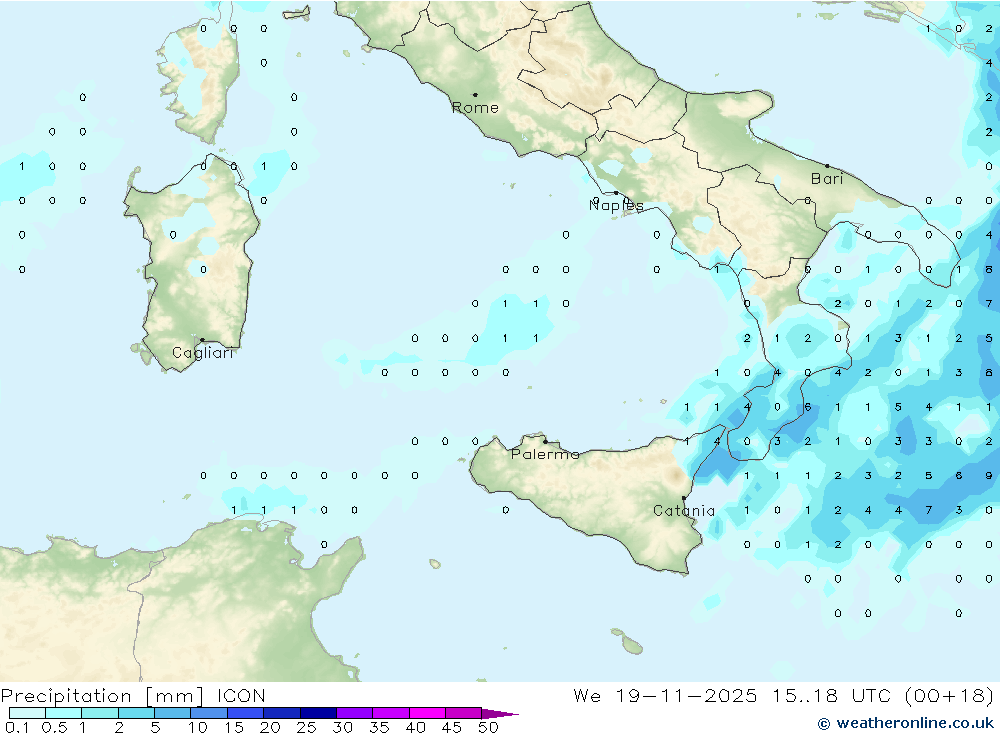This screenshot has height=733, width=1000.
Task: Pick the 20–25 mm dark blue legend swatch
Action: click(282, 713)
